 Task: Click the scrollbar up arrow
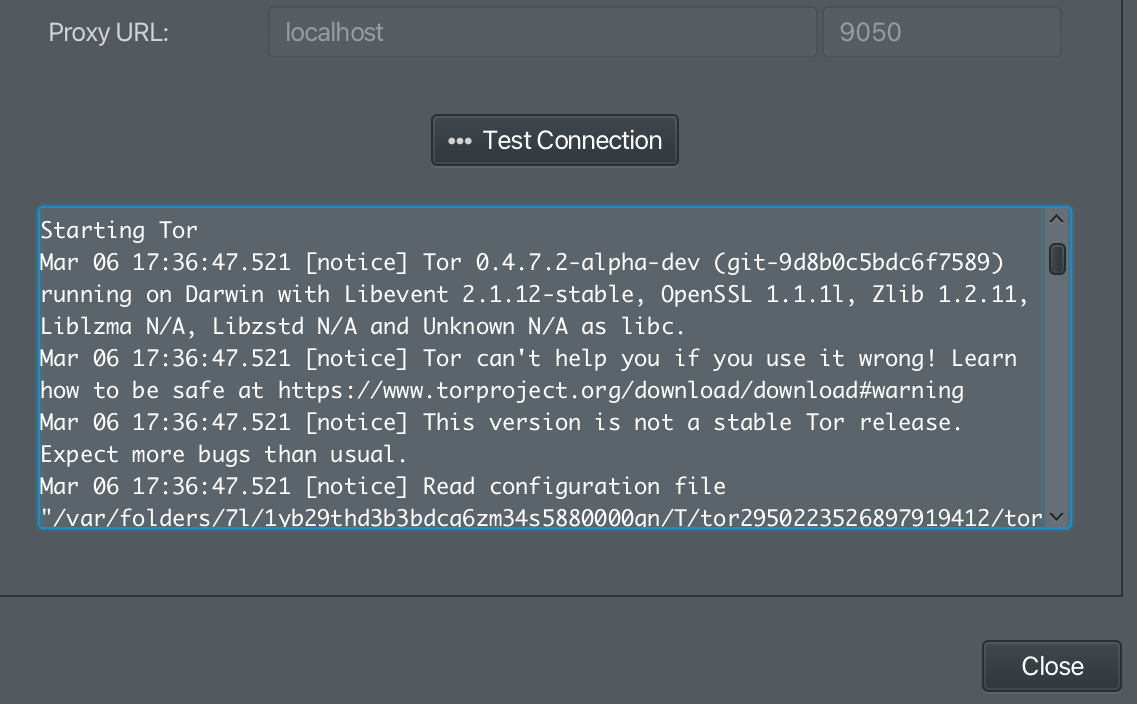pos(1055,219)
